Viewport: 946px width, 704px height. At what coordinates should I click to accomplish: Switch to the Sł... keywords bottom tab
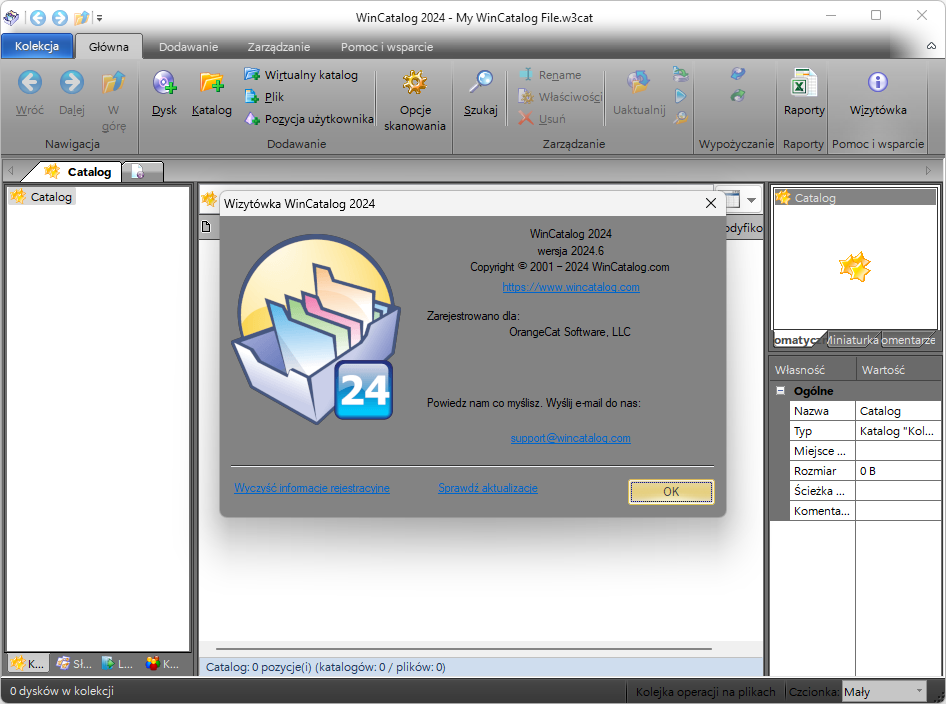point(74,664)
